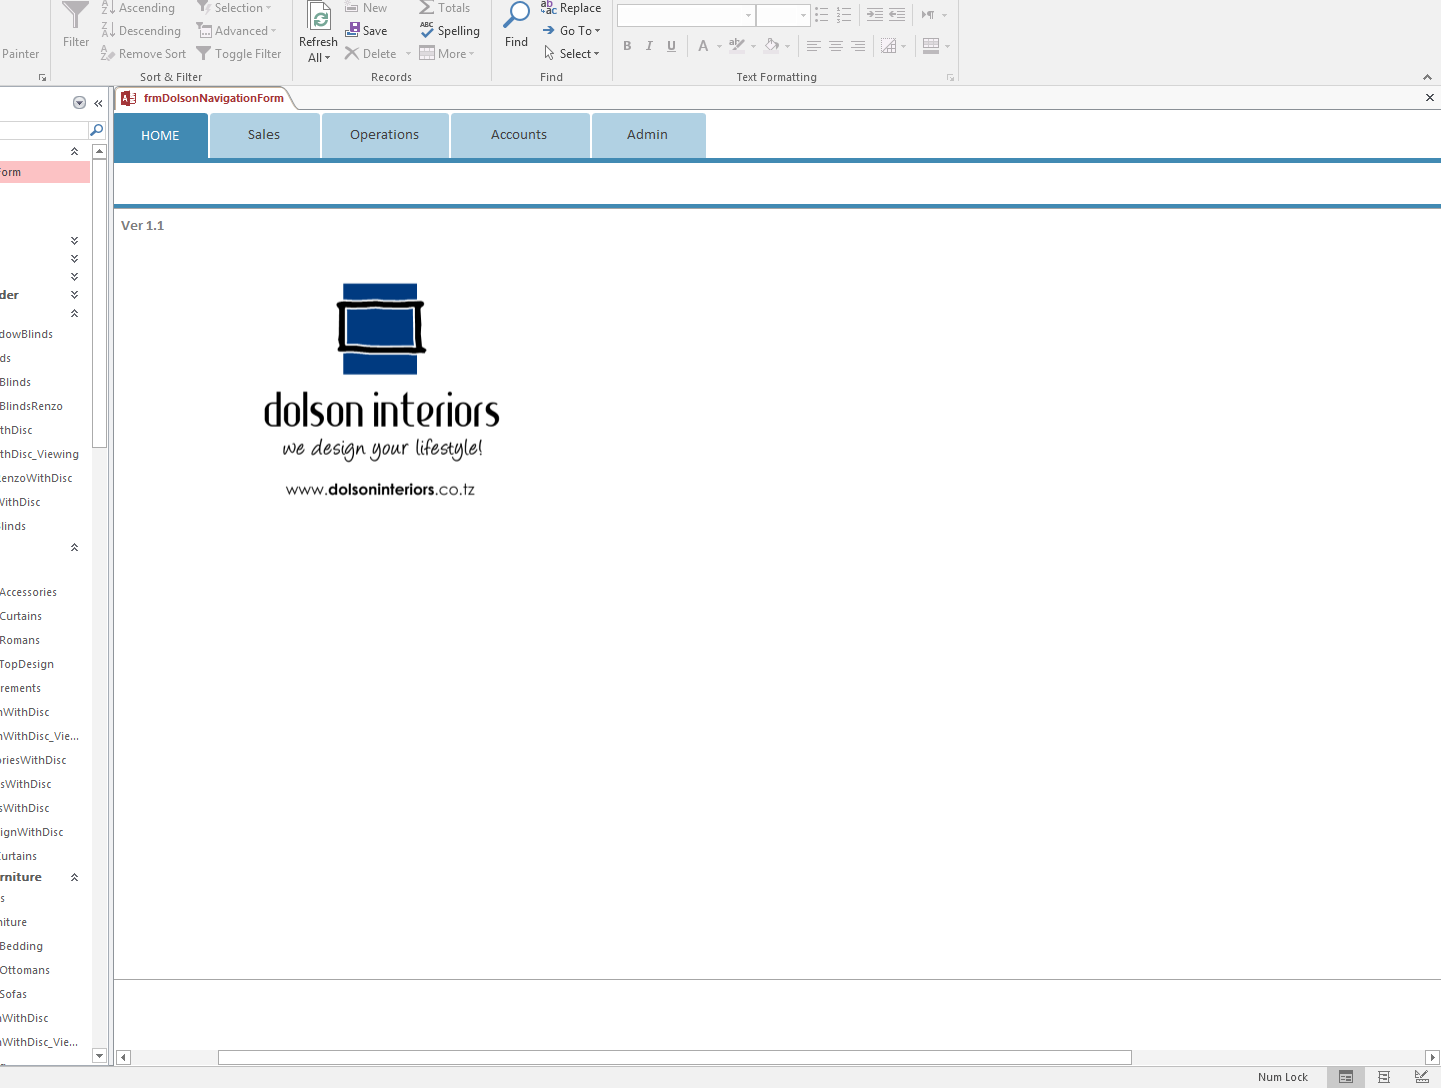The width and height of the screenshot is (1441, 1088).
Task: Open the Accounts tab
Action: pos(519,135)
